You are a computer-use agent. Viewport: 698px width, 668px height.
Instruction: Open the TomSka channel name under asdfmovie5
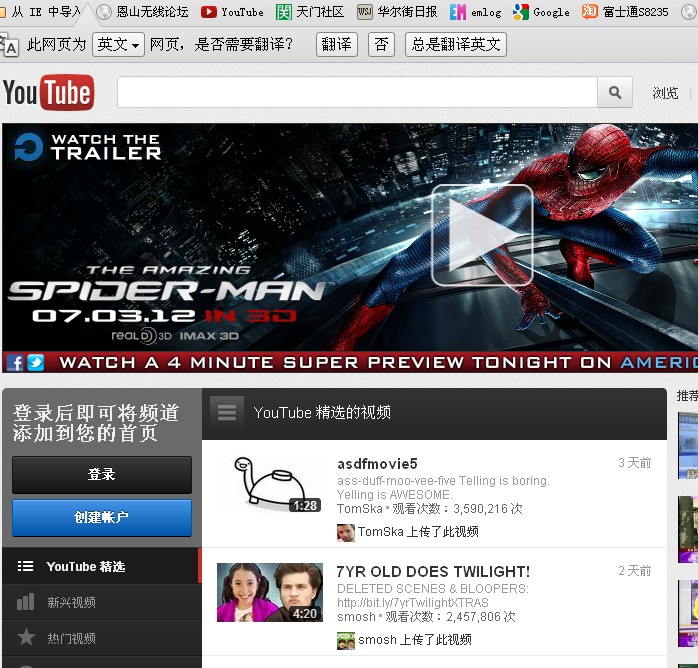[x=360, y=509]
